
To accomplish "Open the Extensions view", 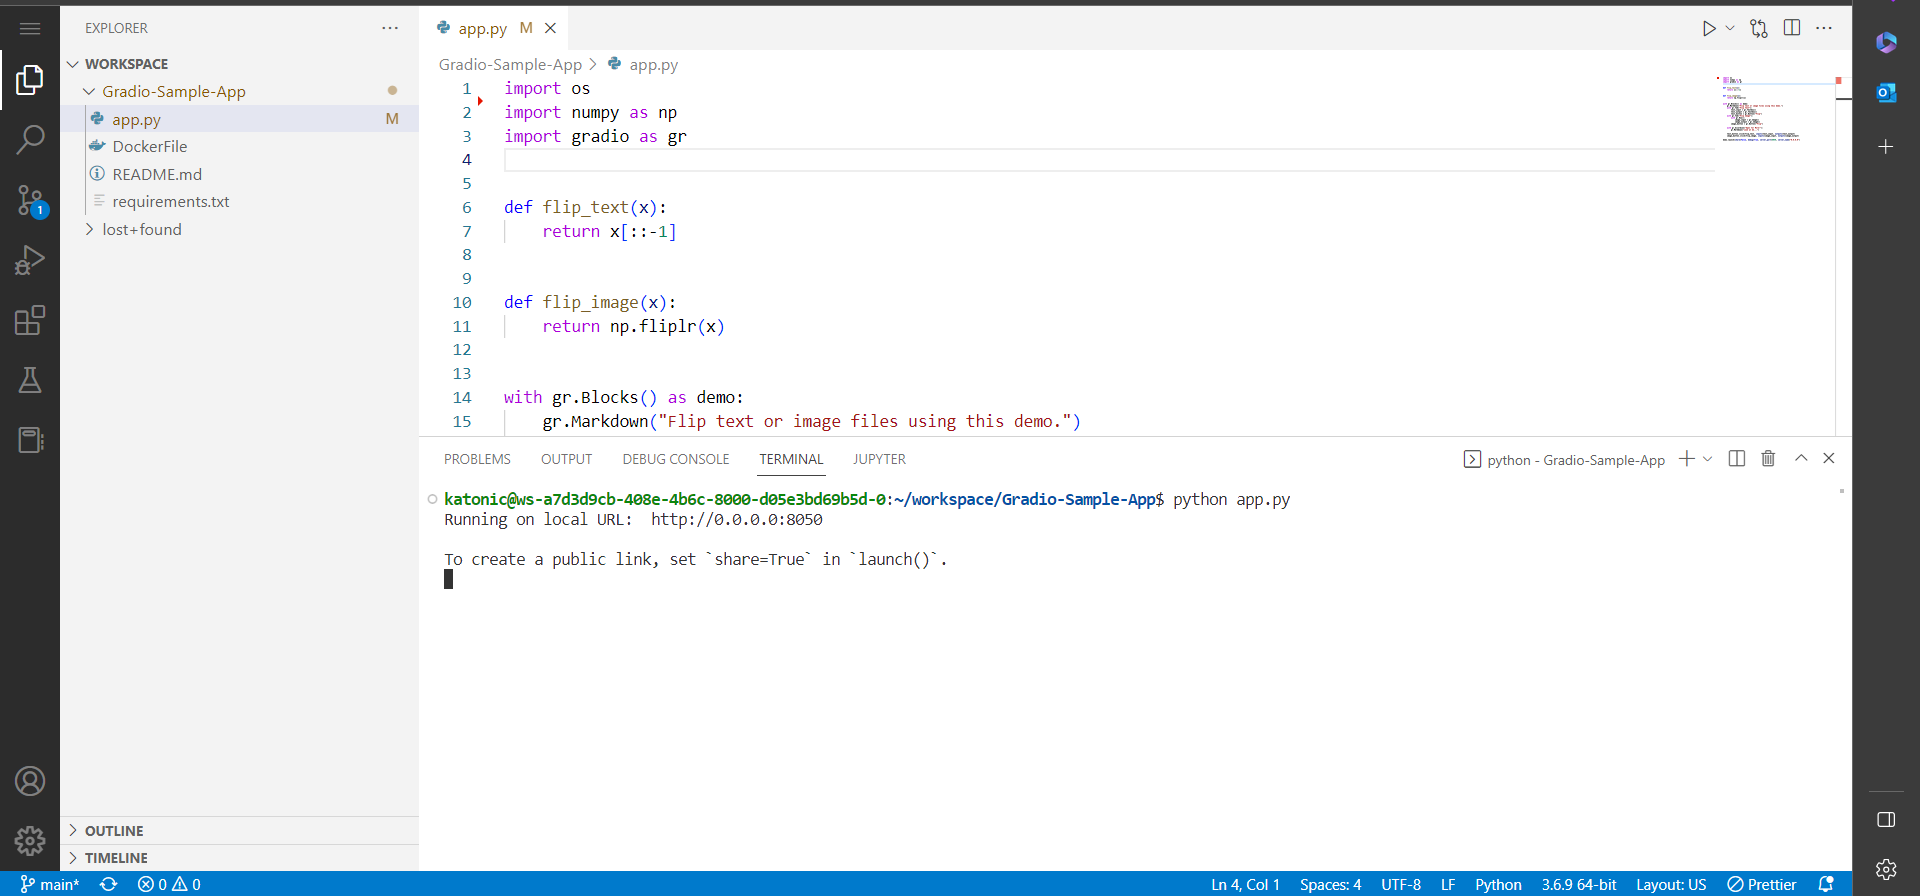I will (x=30, y=320).
